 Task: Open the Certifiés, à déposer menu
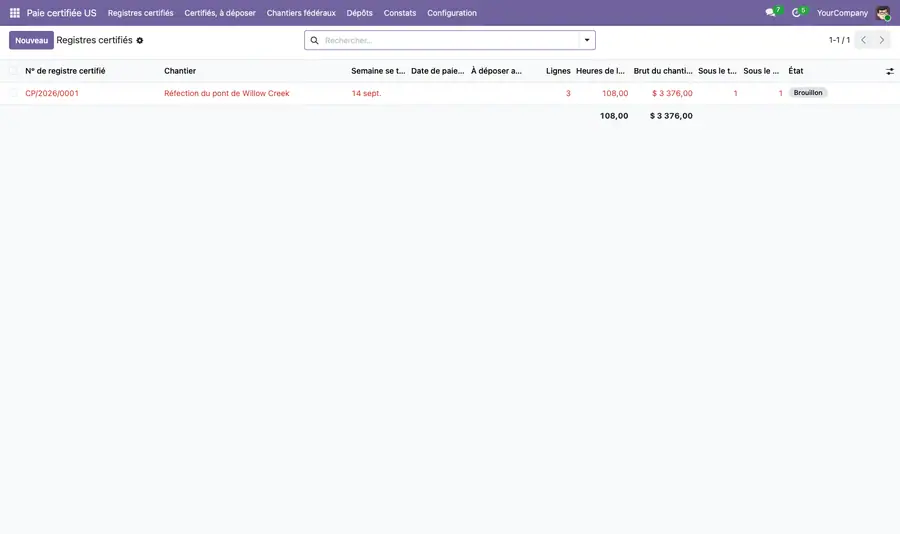pos(220,13)
